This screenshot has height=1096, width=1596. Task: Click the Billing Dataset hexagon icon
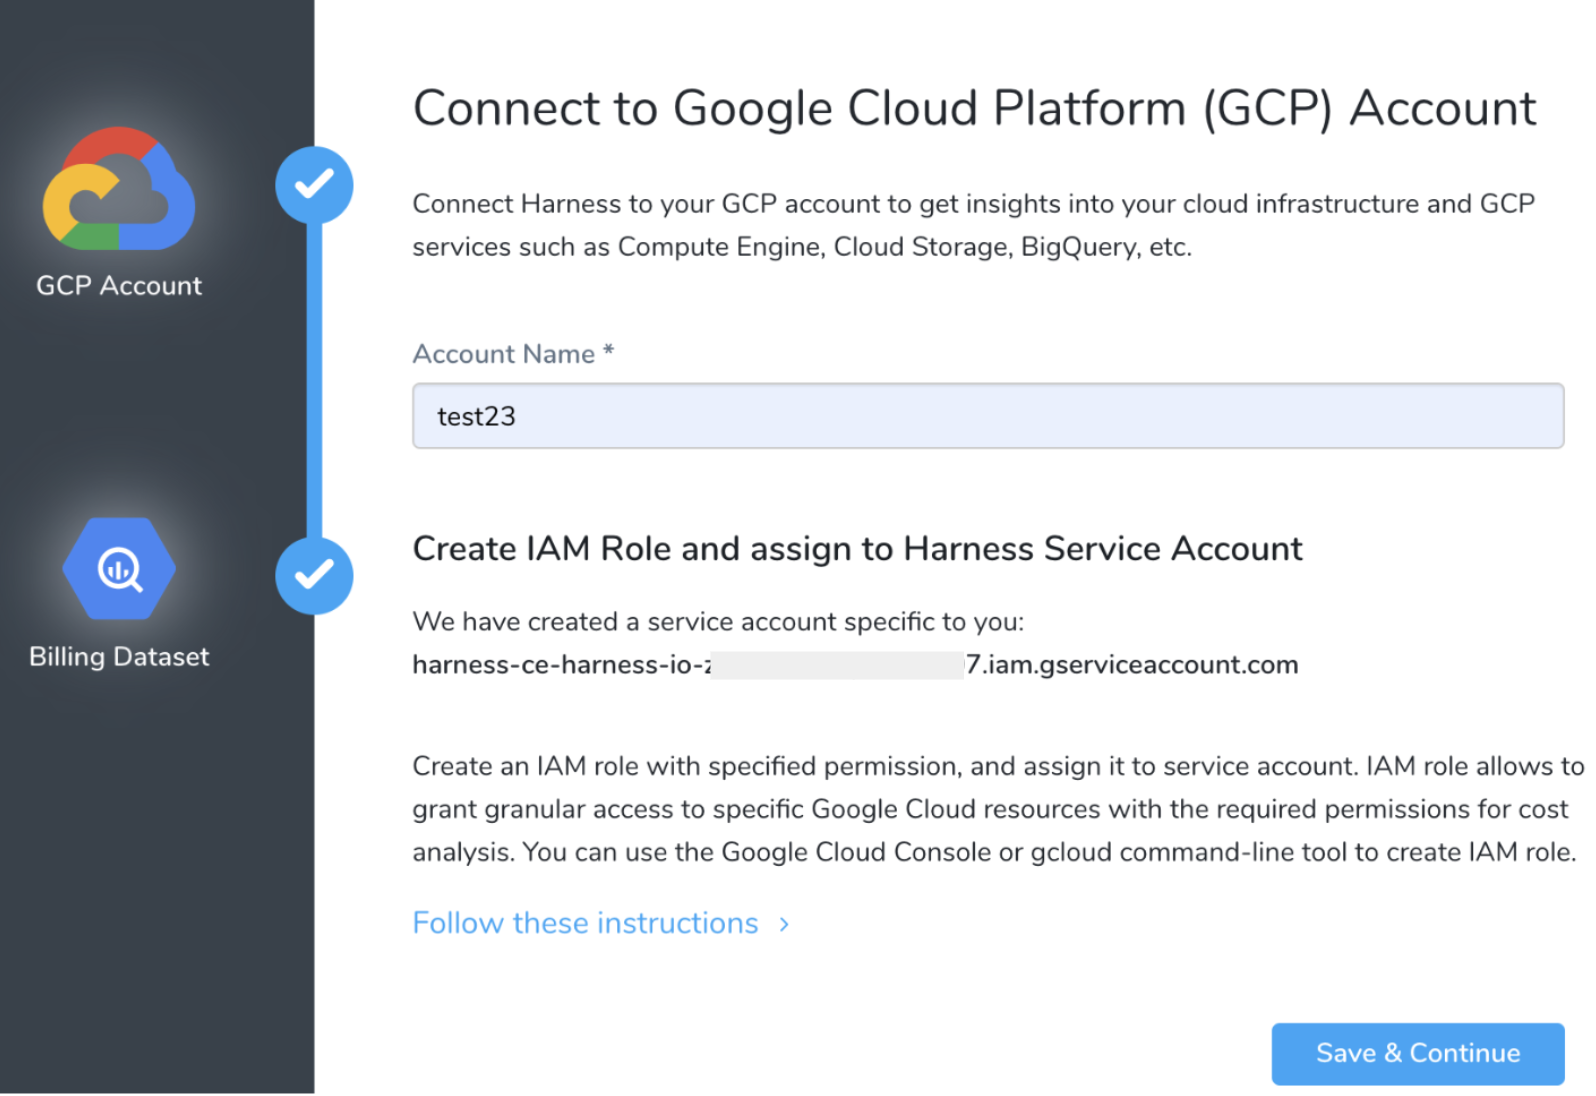(119, 569)
